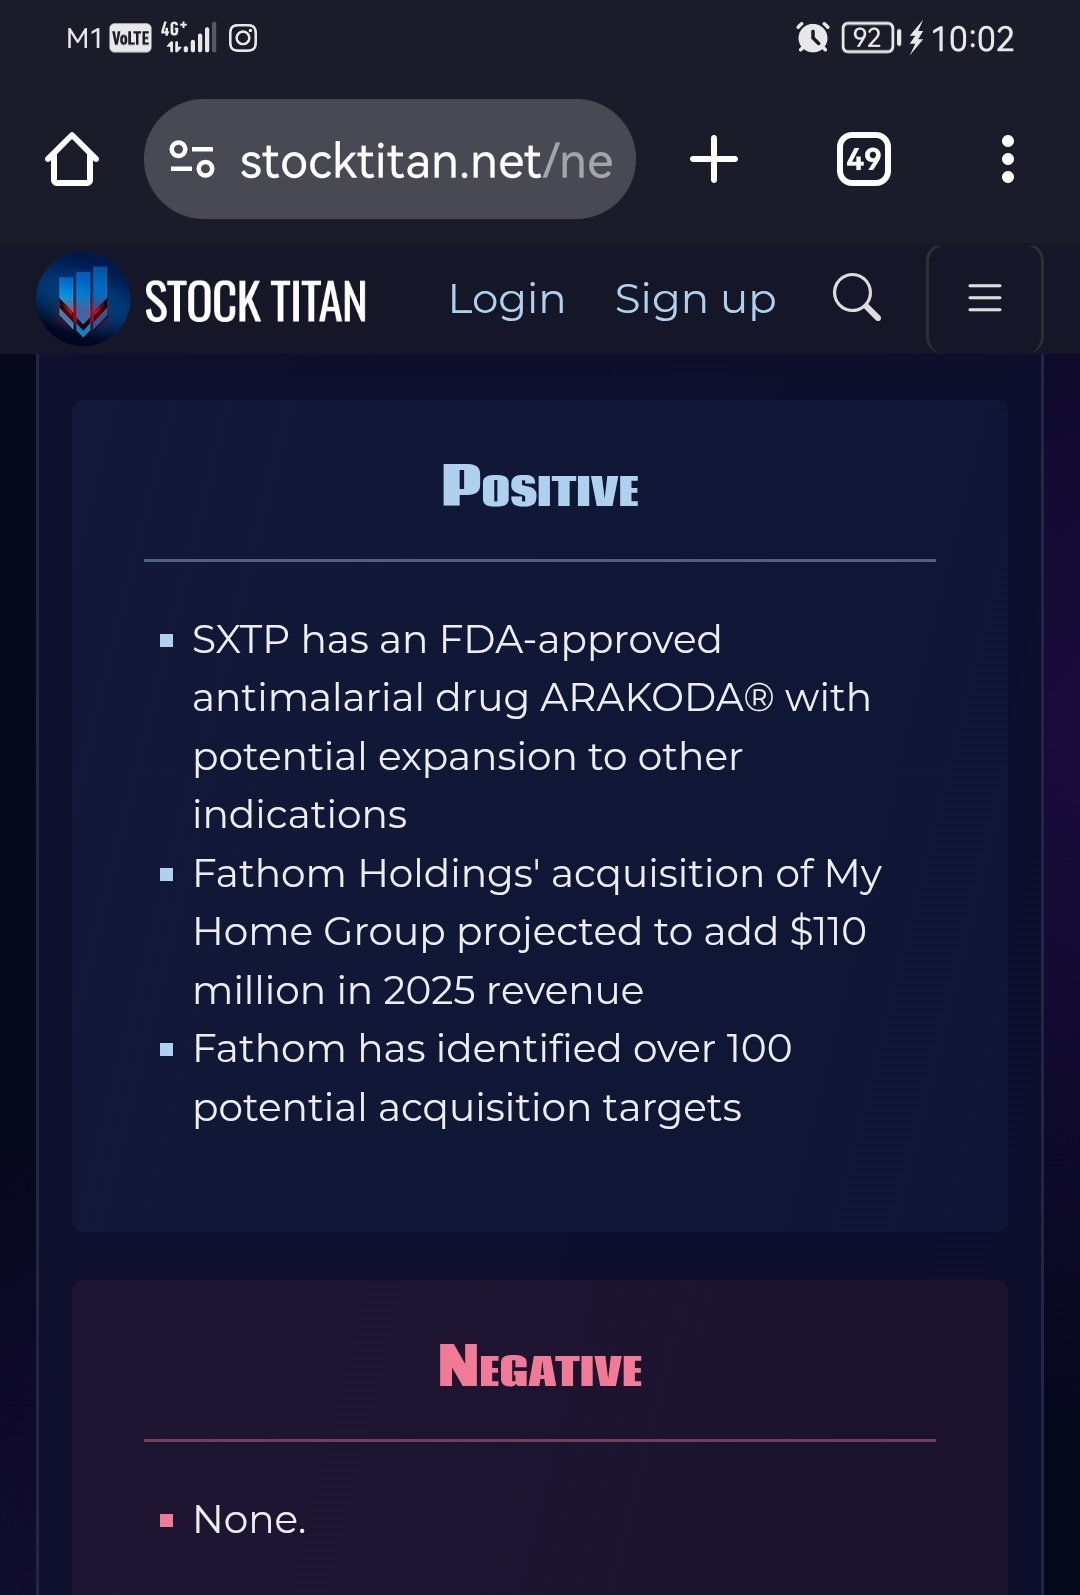Open the site search magnifier icon
Image resolution: width=1080 pixels, height=1595 pixels.
[x=857, y=297]
